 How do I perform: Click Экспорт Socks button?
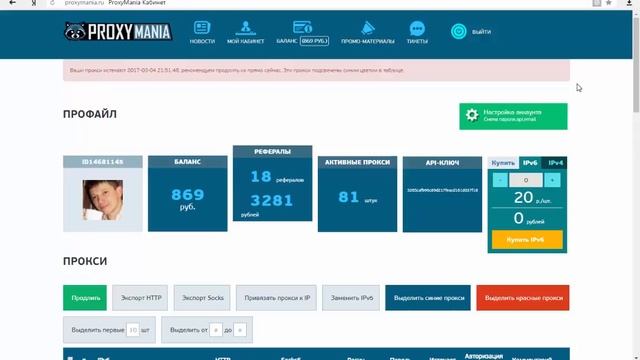[202, 298]
